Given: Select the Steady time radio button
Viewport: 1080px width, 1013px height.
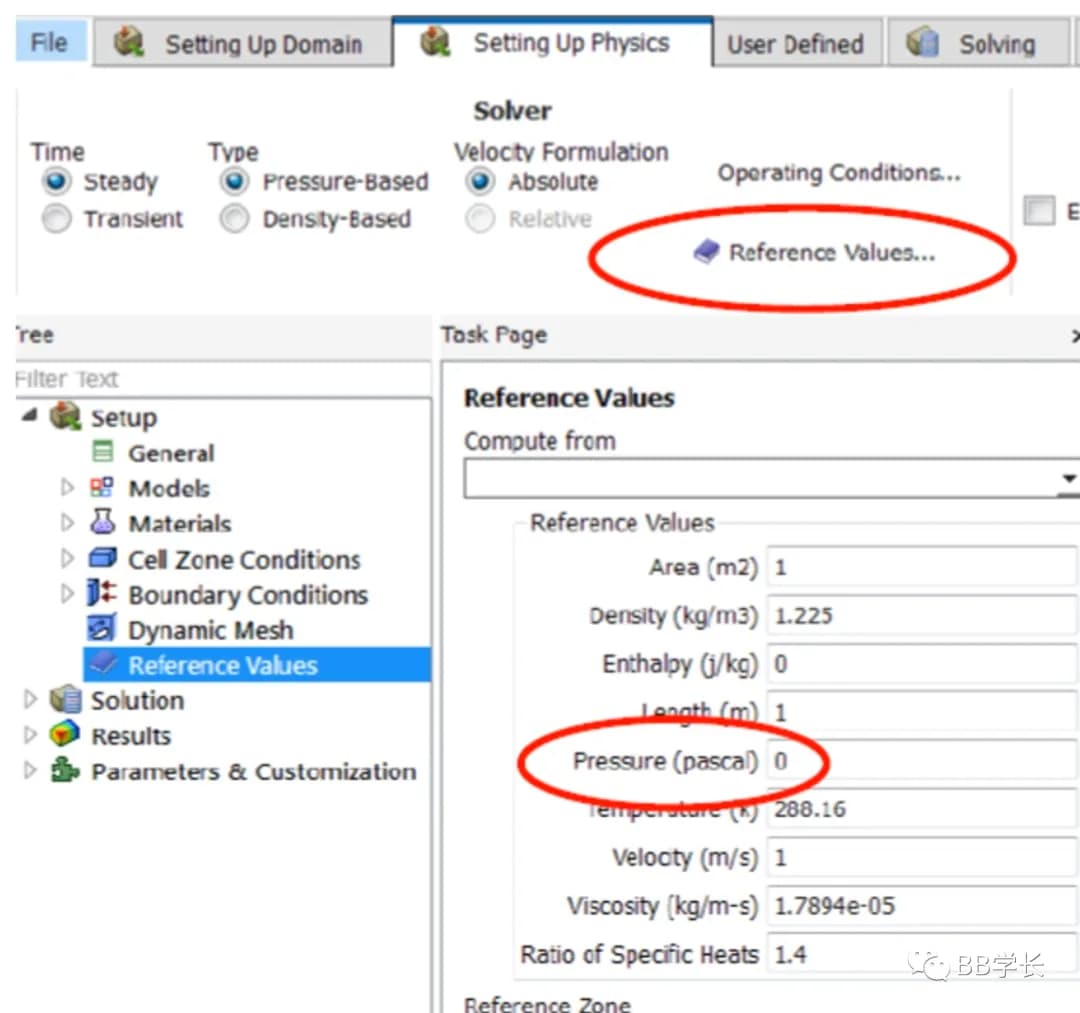Looking at the screenshot, I should click(x=58, y=182).
